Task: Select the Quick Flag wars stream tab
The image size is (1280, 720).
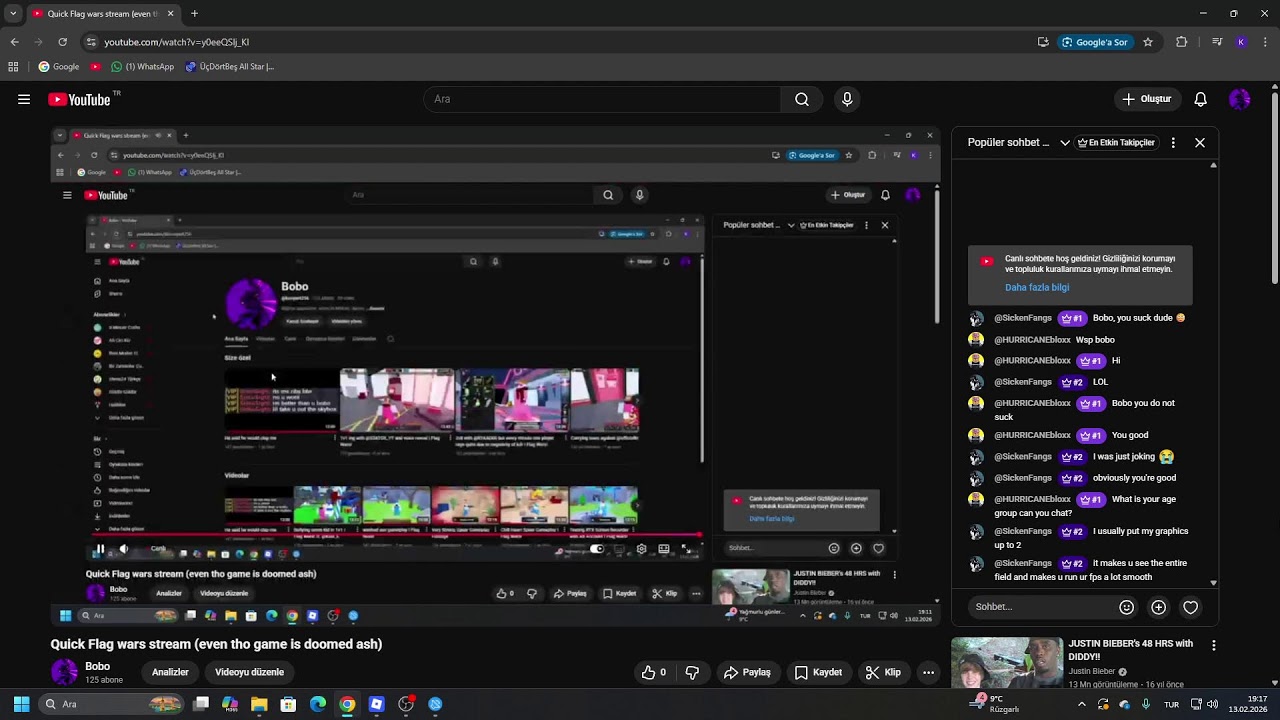Action: click(x=103, y=14)
